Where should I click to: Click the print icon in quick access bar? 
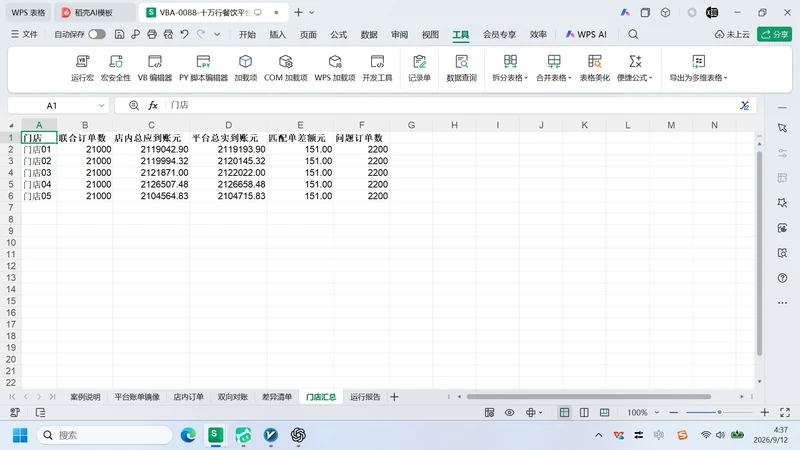point(152,34)
